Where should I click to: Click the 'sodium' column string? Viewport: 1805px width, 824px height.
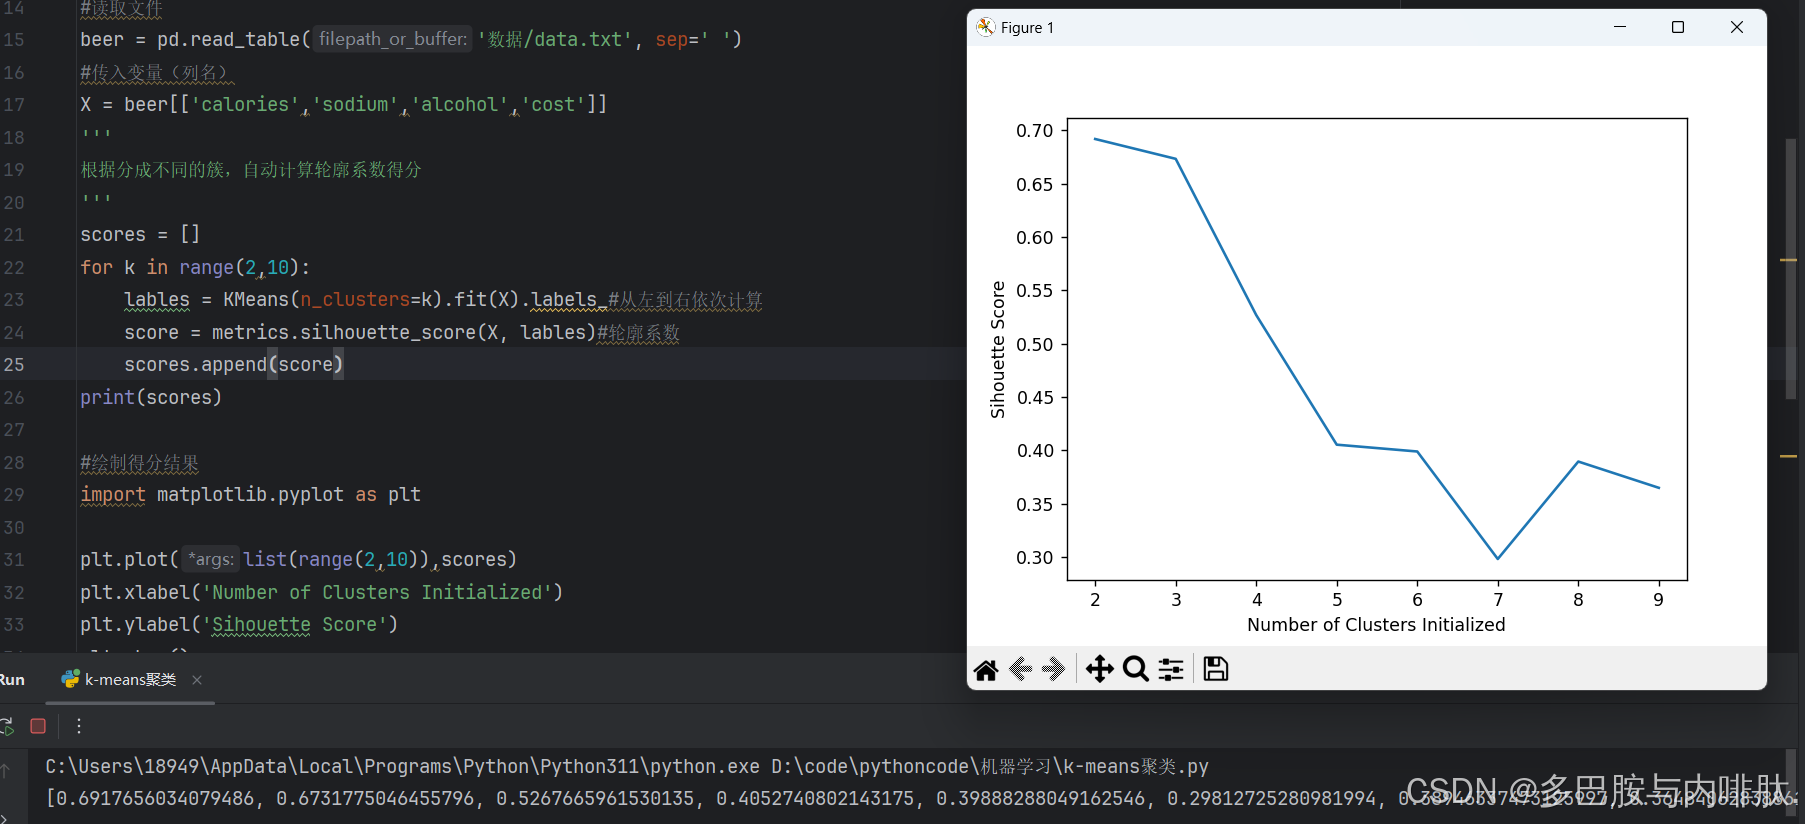click(x=355, y=104)
